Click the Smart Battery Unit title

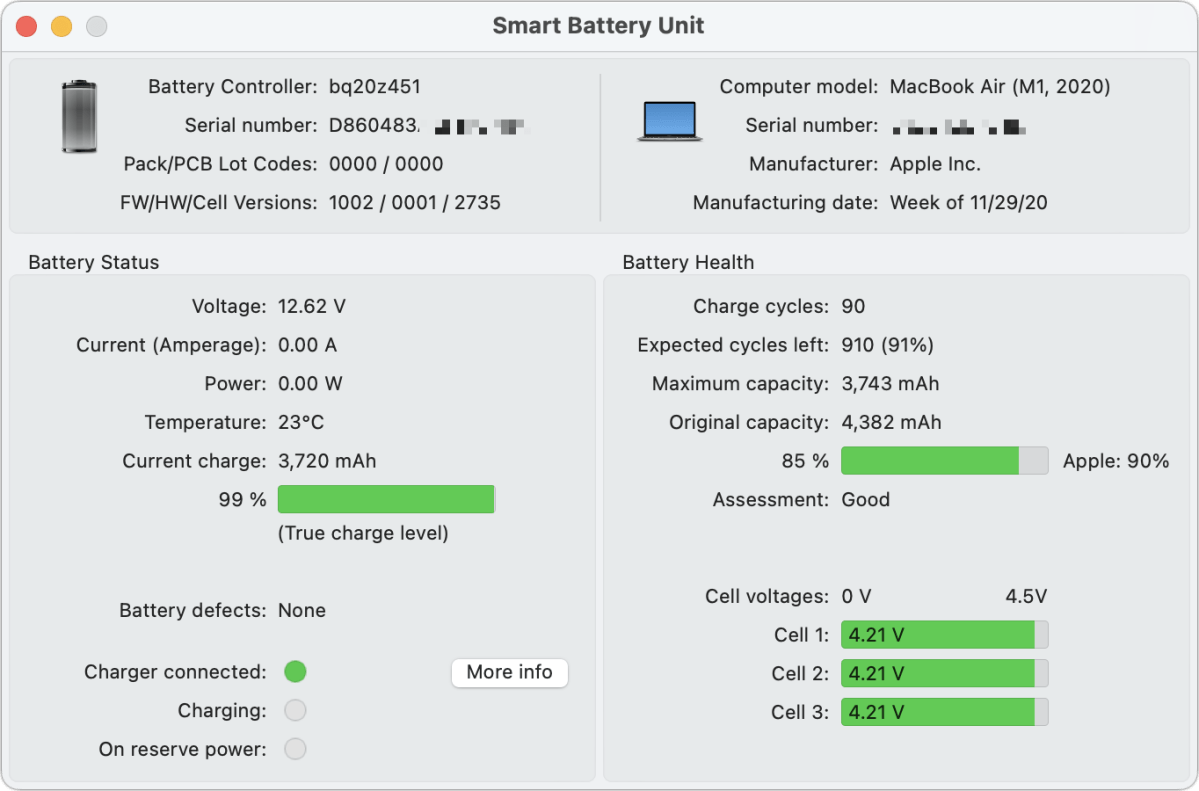[598, 26]
